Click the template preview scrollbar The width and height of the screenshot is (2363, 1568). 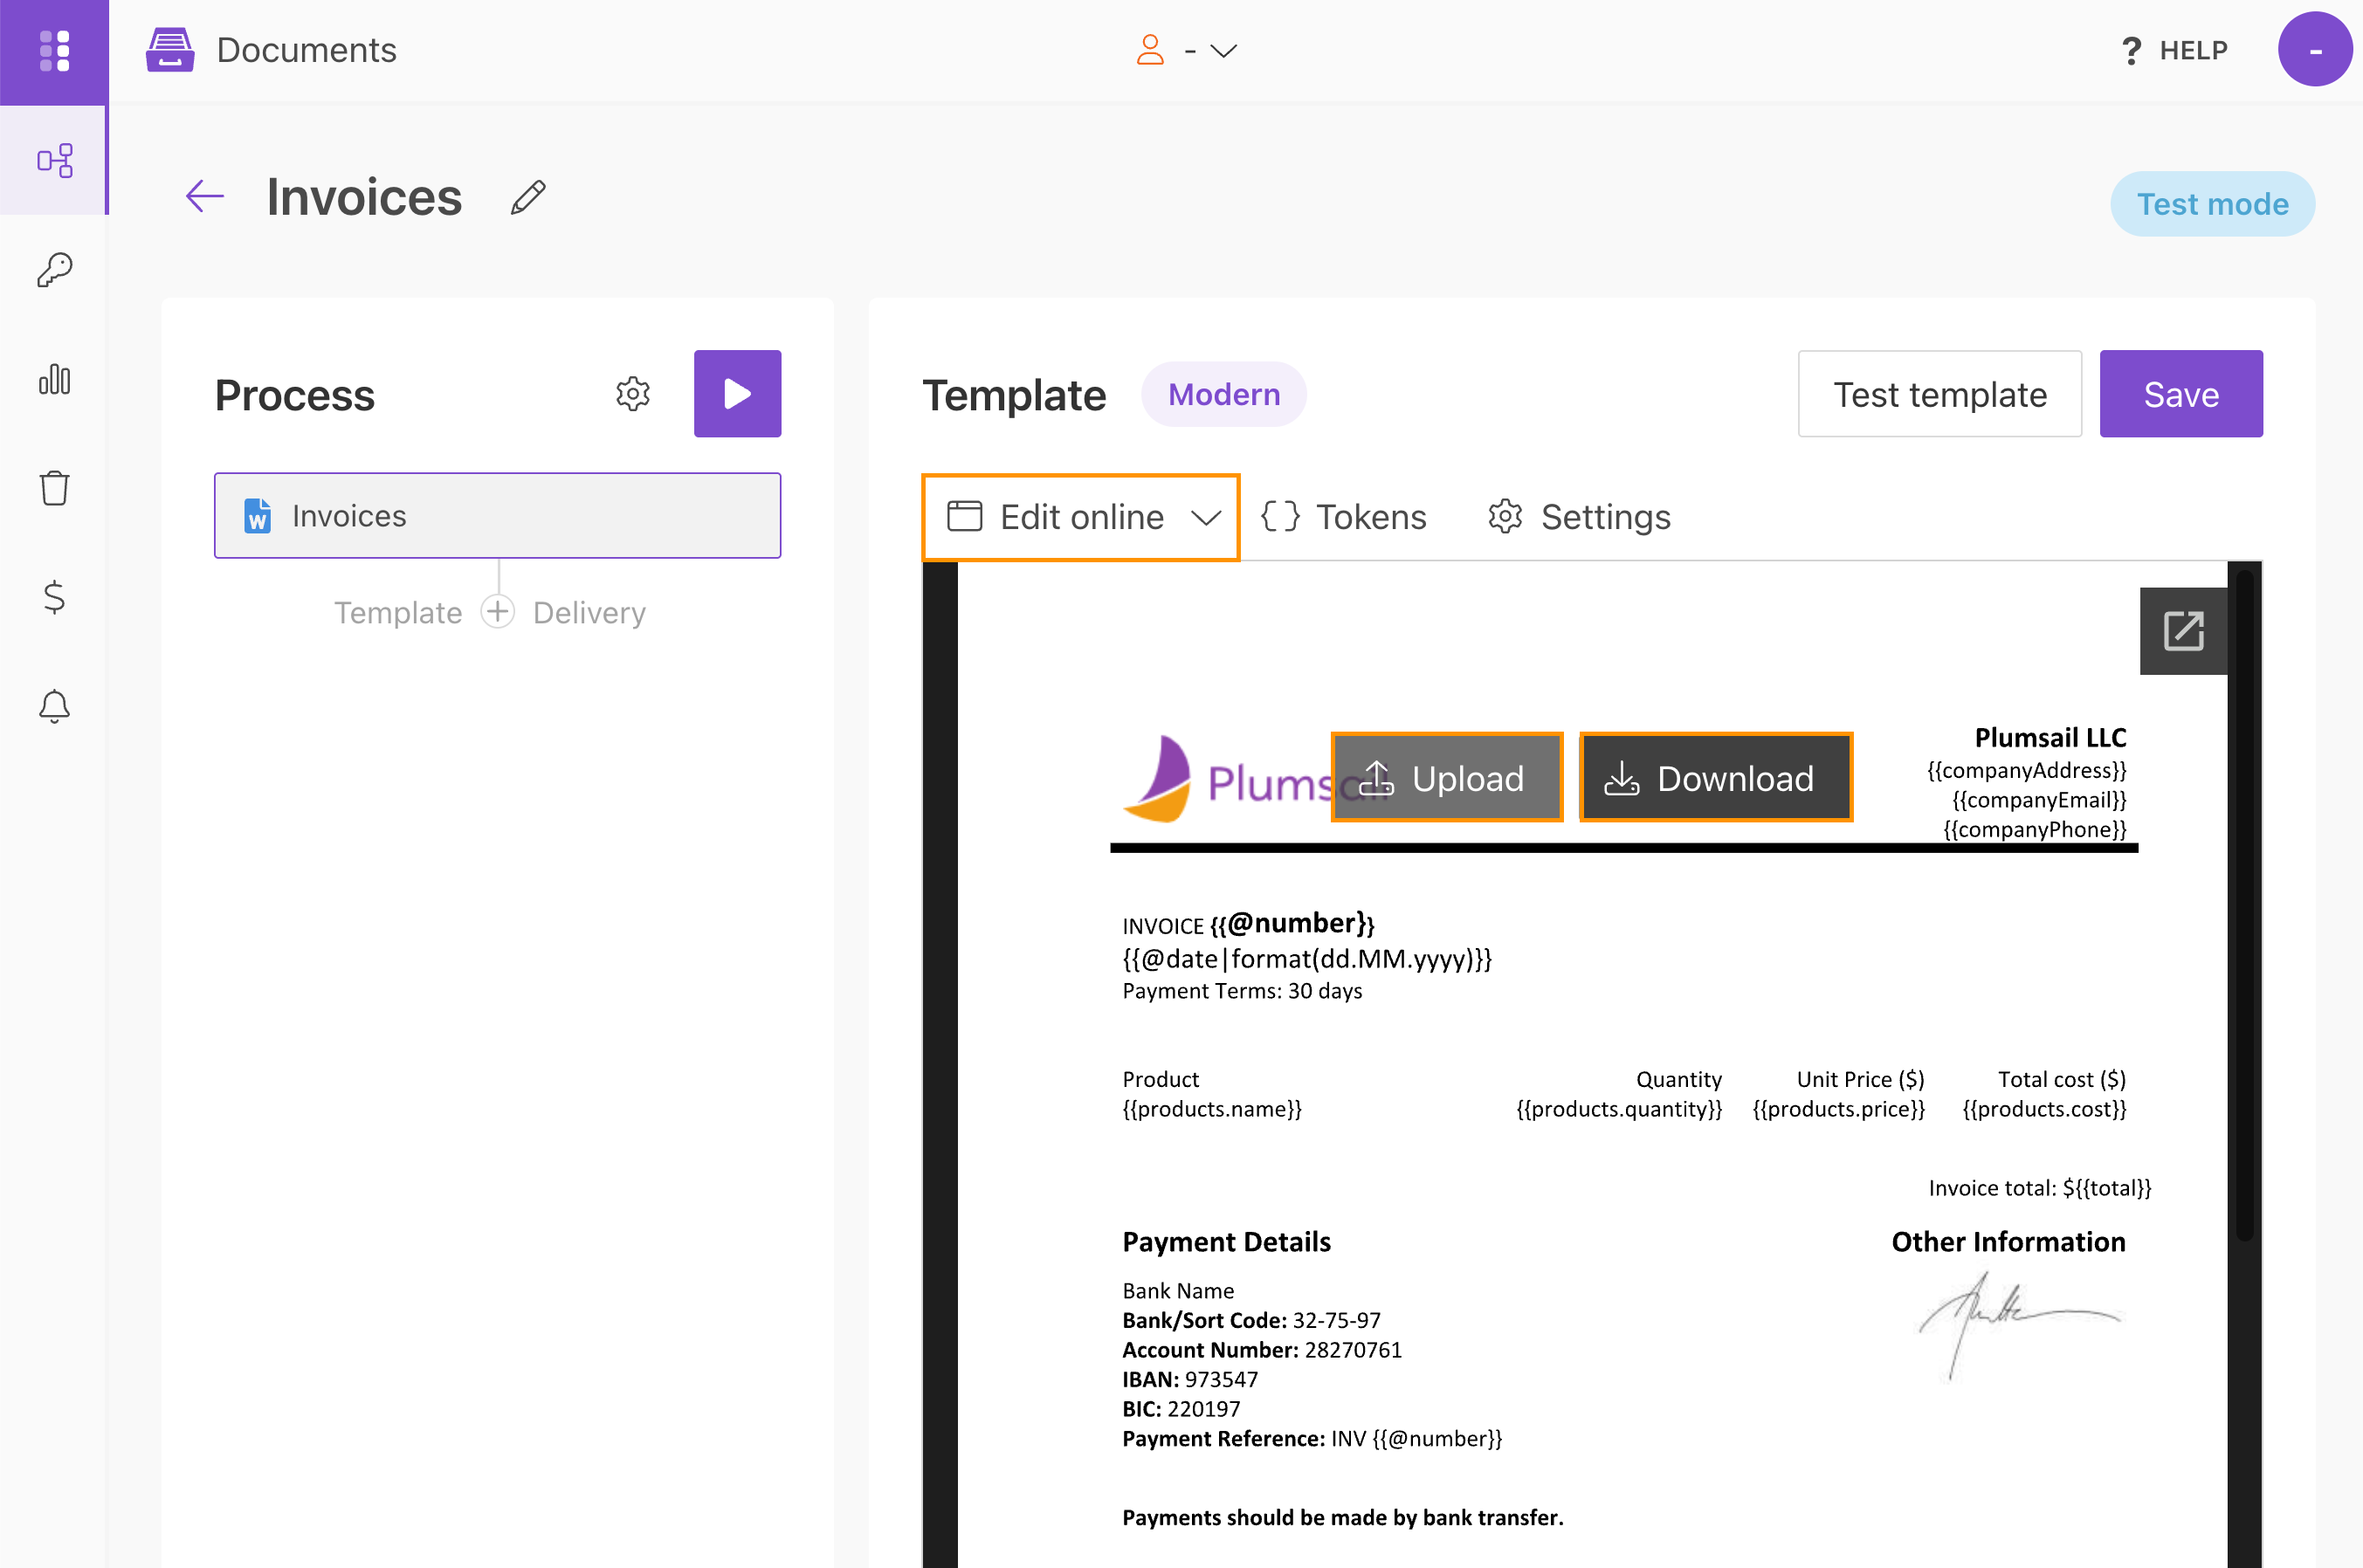(2244, 905)
